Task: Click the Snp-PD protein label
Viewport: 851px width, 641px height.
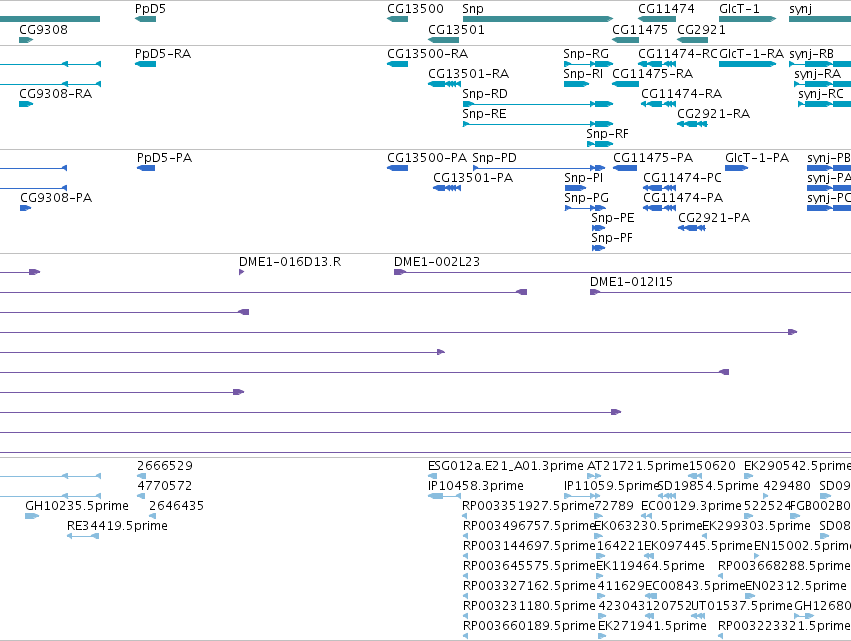Action: click(x=494, y=158)
